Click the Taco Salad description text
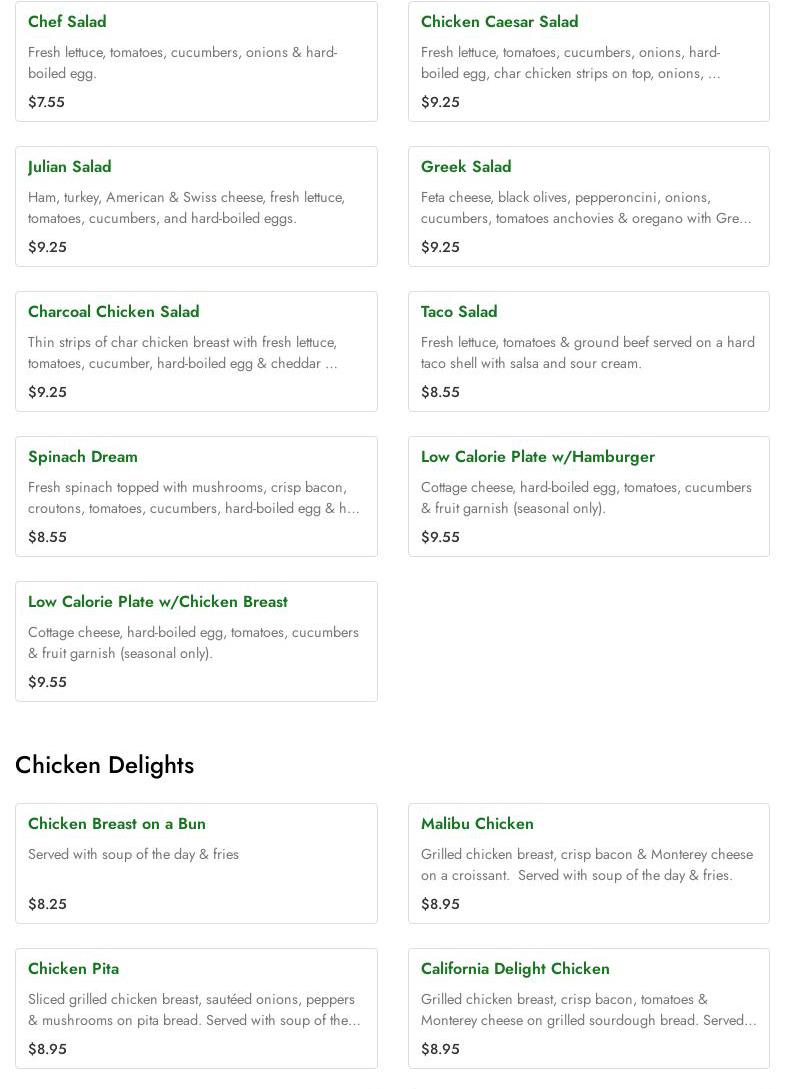Screen dimensions: 785x1089 [x=587, y=353]
